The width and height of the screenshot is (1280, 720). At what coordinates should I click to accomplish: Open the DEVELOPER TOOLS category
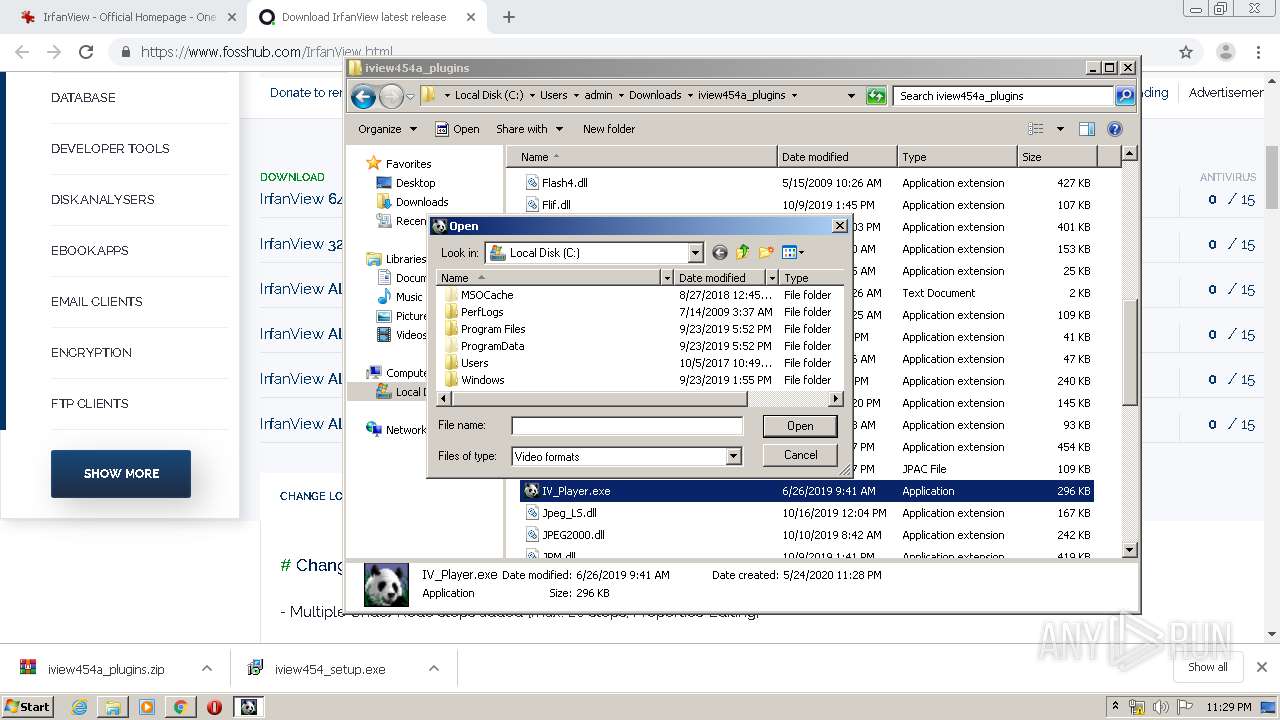coord(110,148)
